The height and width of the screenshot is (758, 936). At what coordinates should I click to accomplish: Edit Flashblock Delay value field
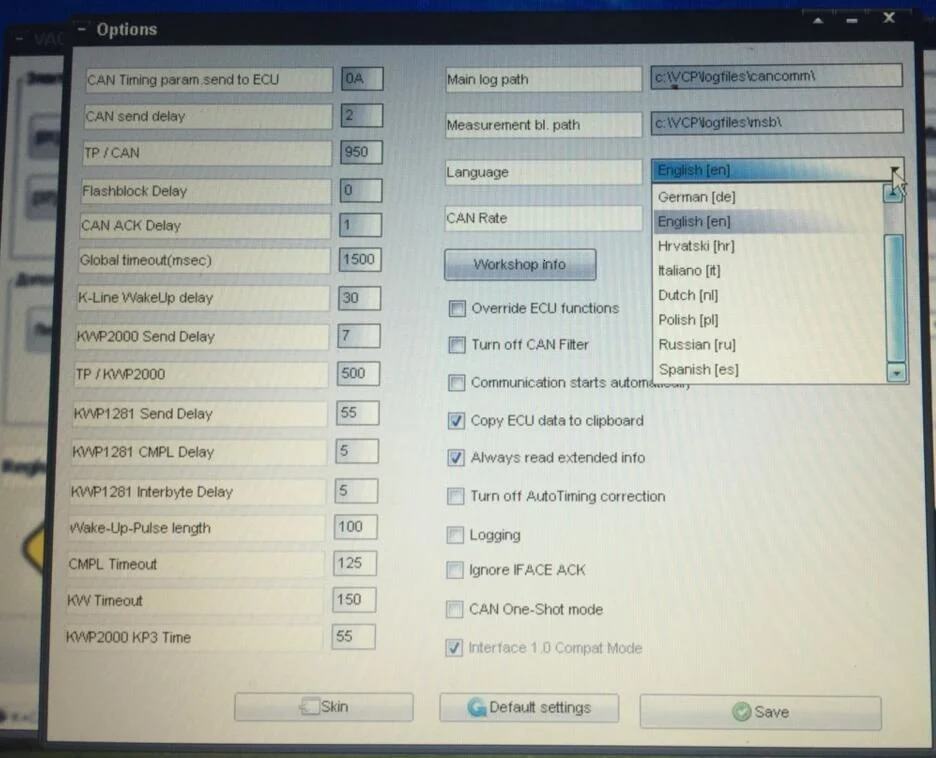[x=361, y=190]
